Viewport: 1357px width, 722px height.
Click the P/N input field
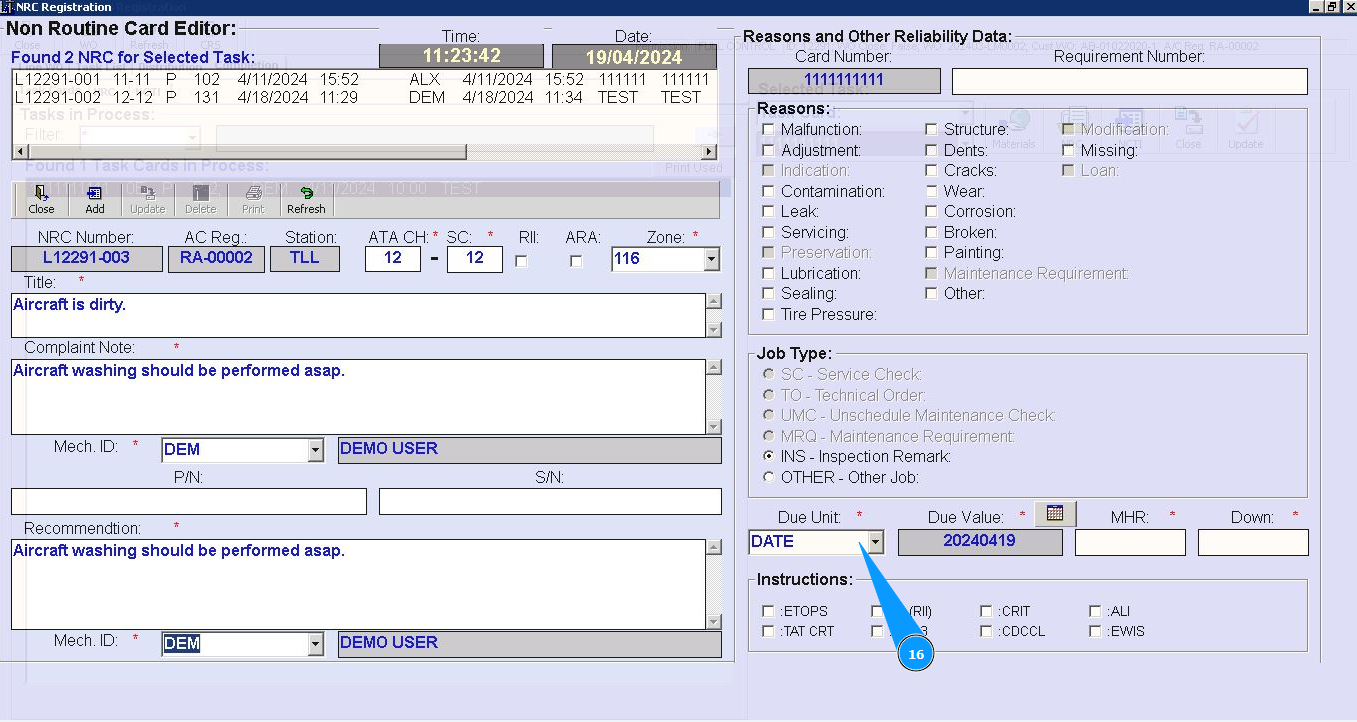pos(189,502)
